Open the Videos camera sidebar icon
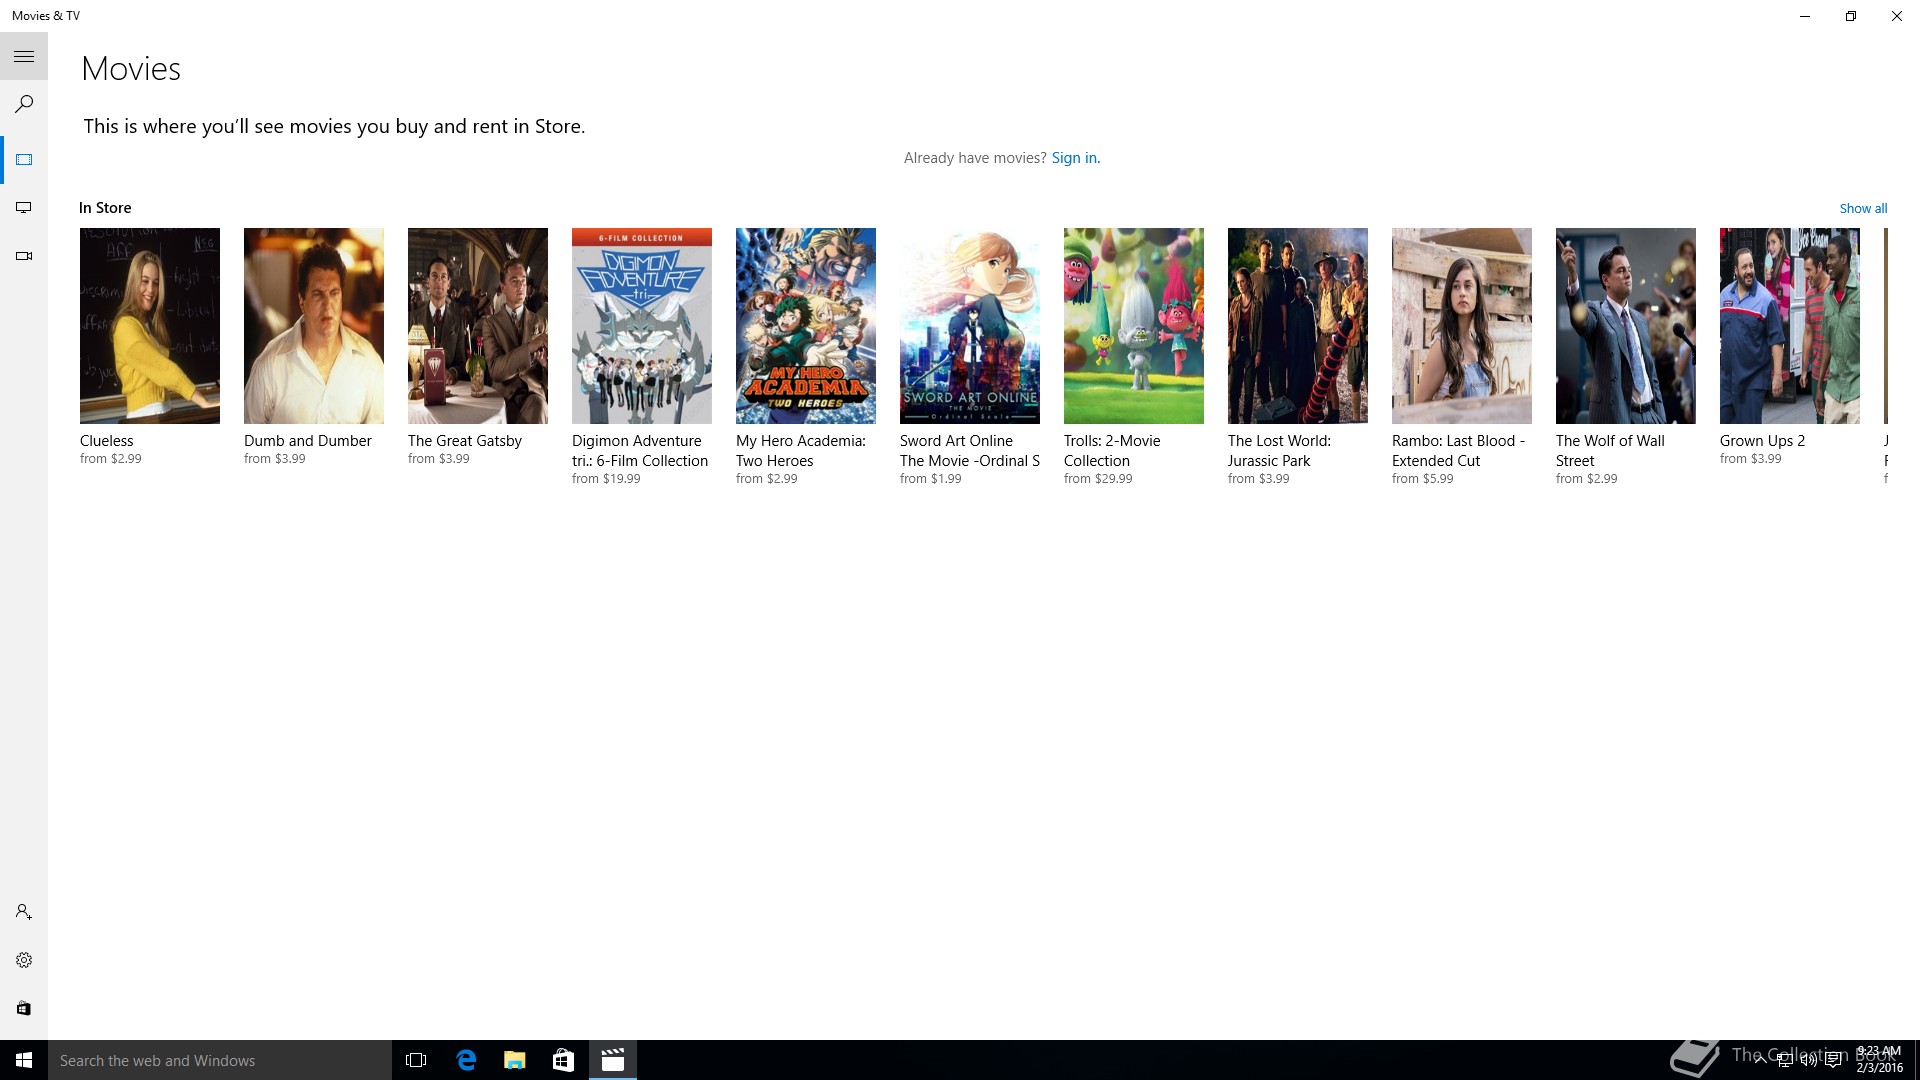 pos(24,256)
